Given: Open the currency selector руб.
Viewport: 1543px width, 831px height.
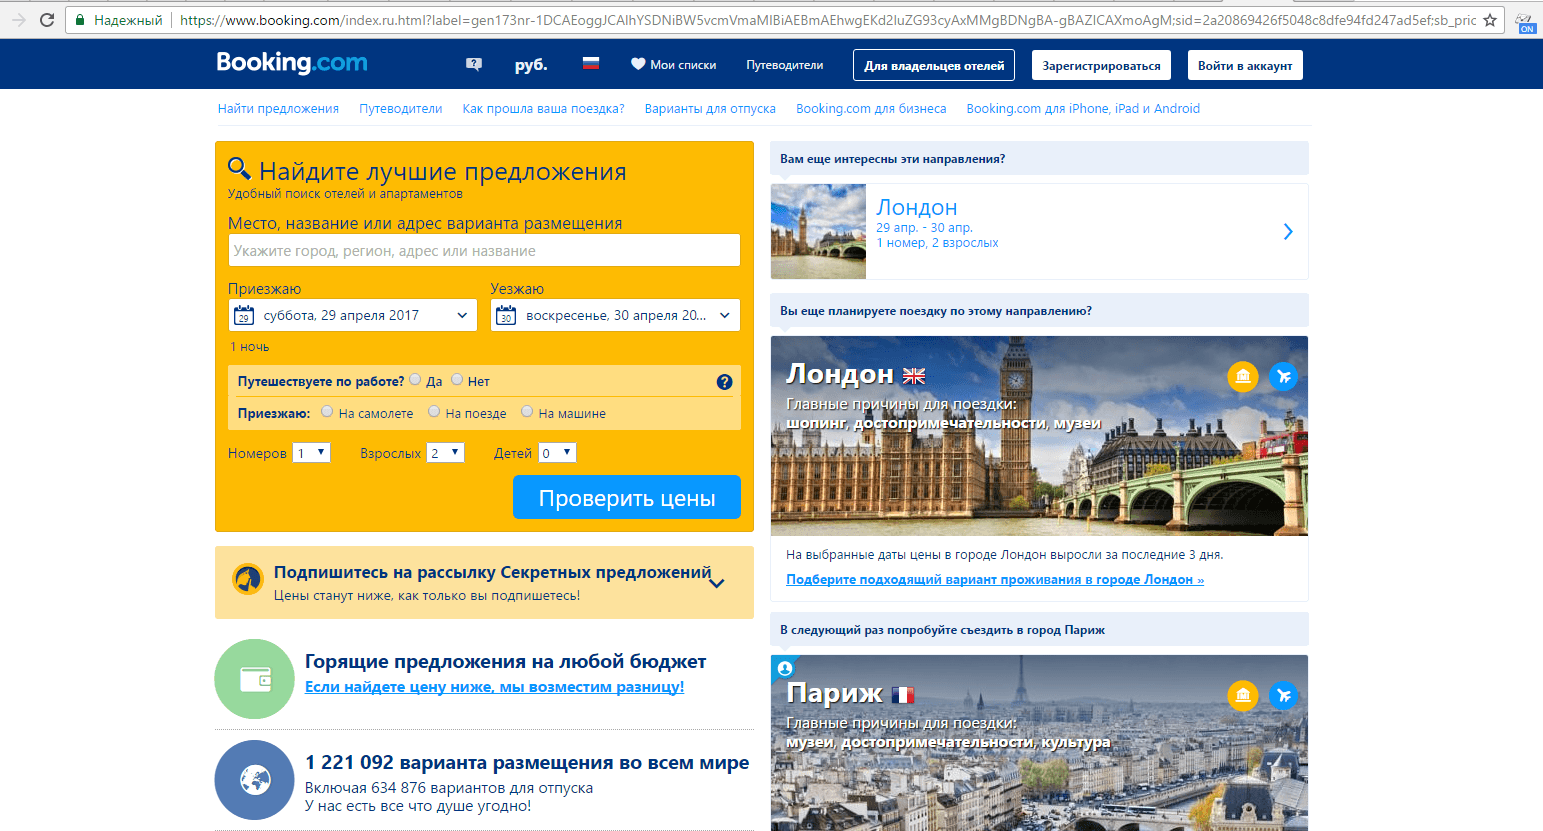Looking at the screenshot, I should 531,65.
